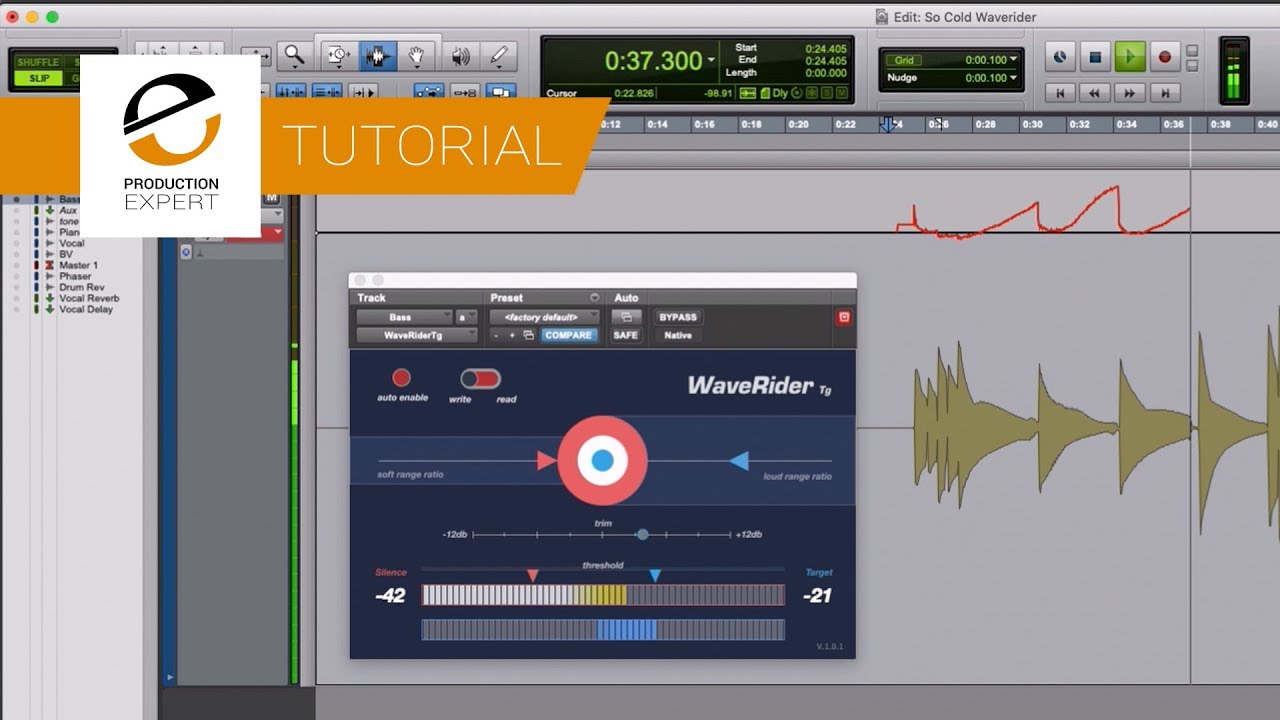Image resolution: width=1280 pixels, height=720 pixels.
Task: Start playback with the Play button
Action: tap(1130, 57)
